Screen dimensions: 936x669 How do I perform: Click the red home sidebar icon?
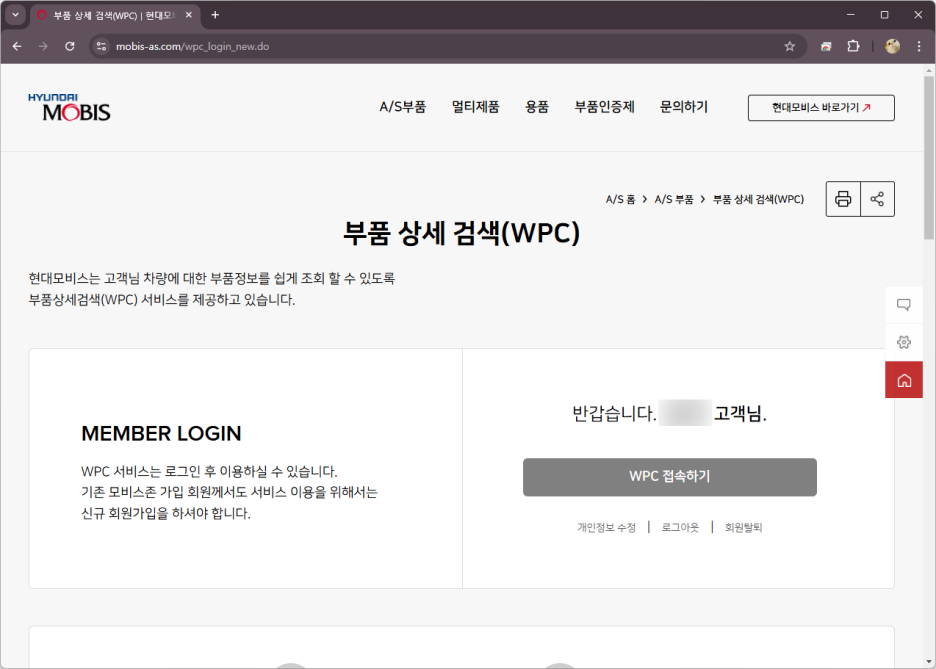pyautogui.click(x=904, y=380)
